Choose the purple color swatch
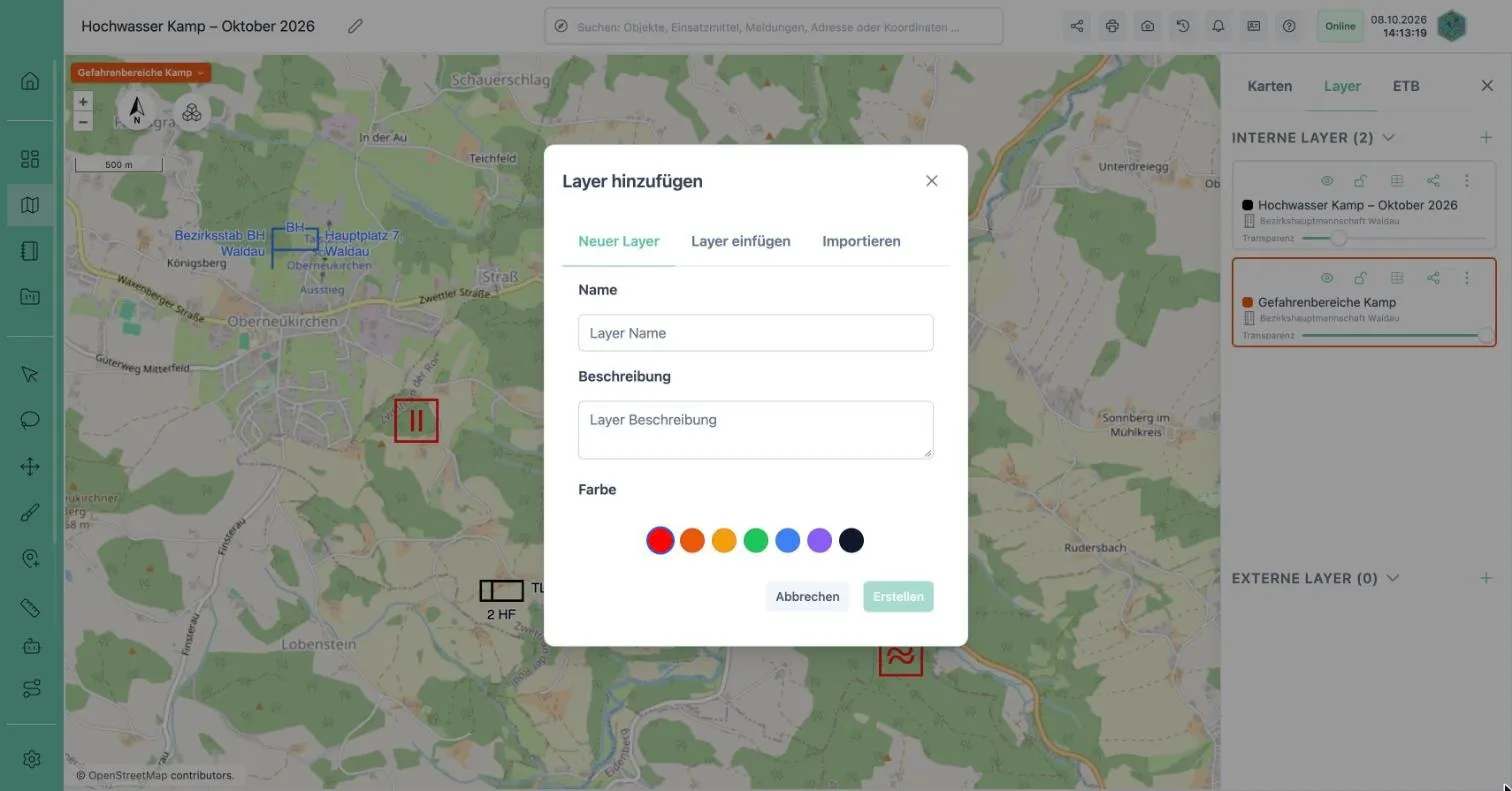The height and width of the screenshot is (791, 1512). tap(819, 541)
